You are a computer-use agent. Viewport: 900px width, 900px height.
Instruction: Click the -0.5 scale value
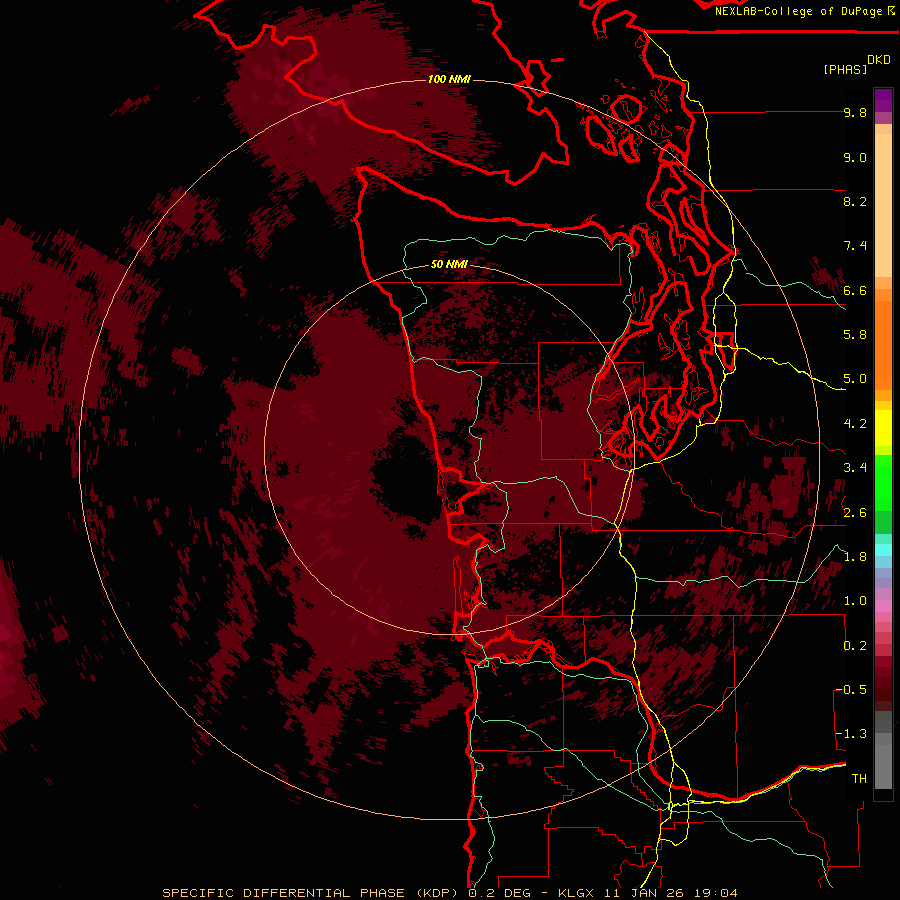pos(851,690)
